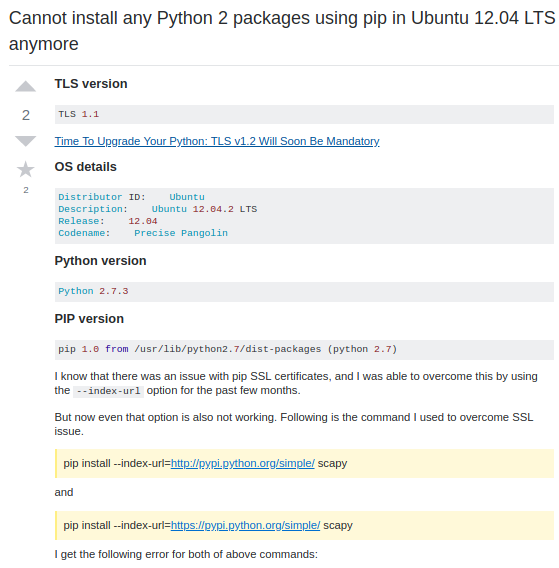The height and width of the screenshot is (568, 559).
Task: Click the OS details heading
Action: (x=85, y=167)
